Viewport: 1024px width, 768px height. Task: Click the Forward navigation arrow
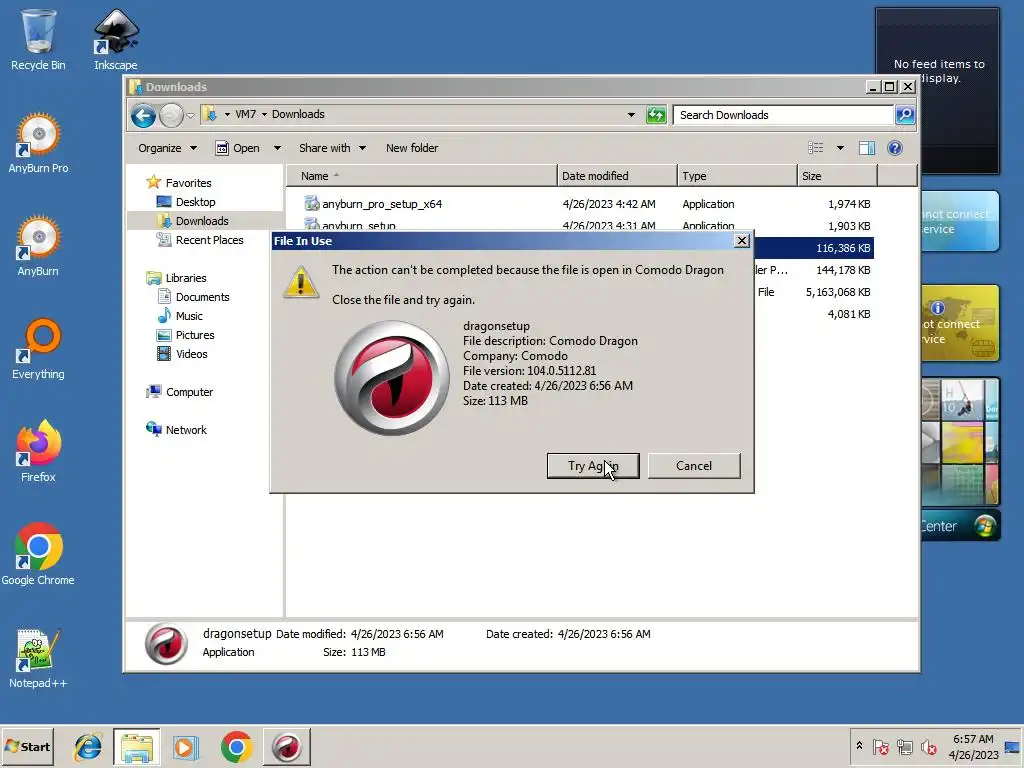pyautogui.click(x=171, y=116)
